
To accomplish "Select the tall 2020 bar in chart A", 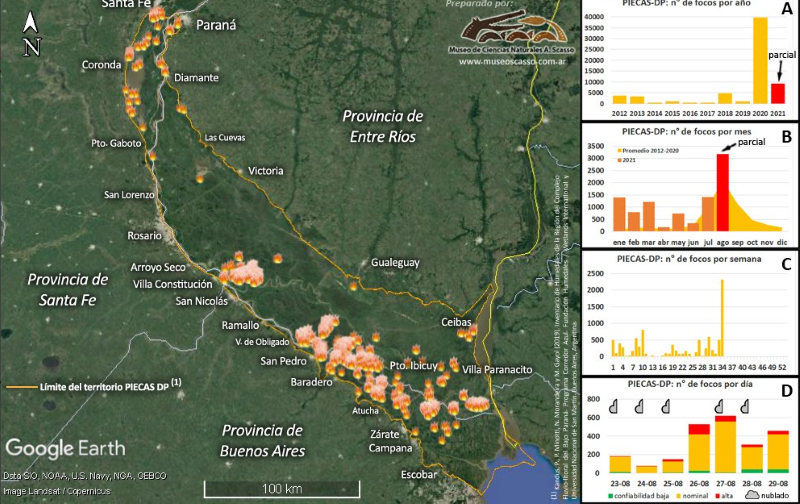I will click(761, 60).
